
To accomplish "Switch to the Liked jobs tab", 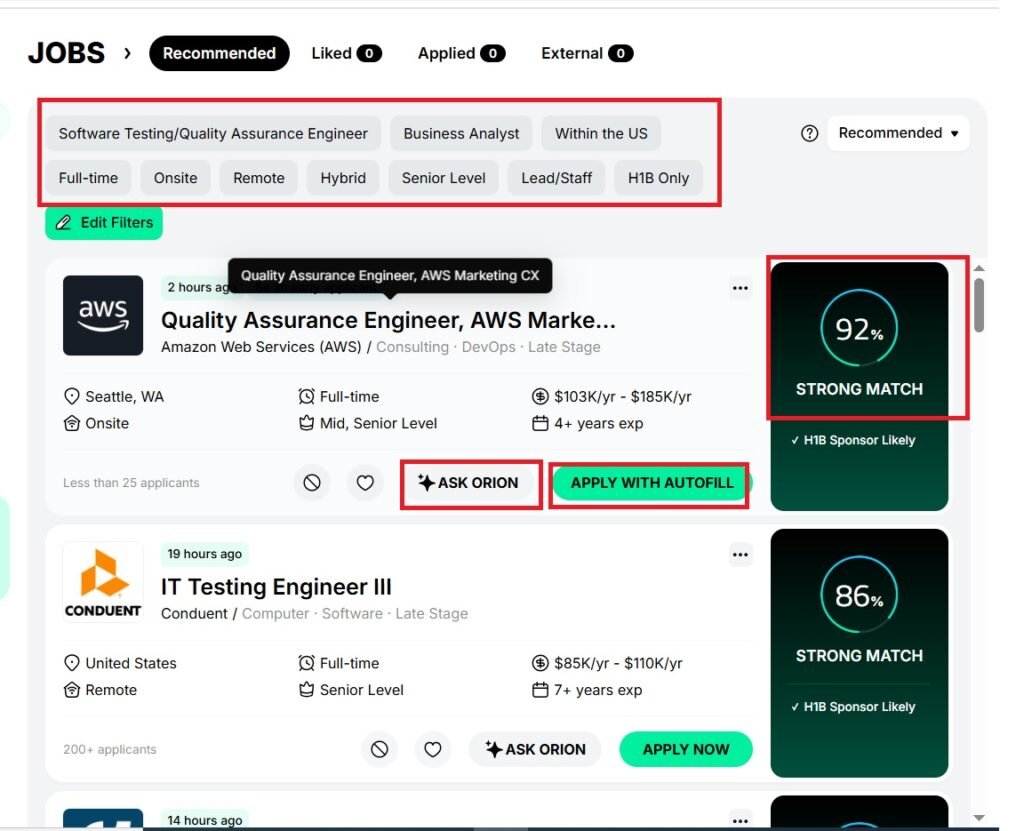I will [346, 53].
